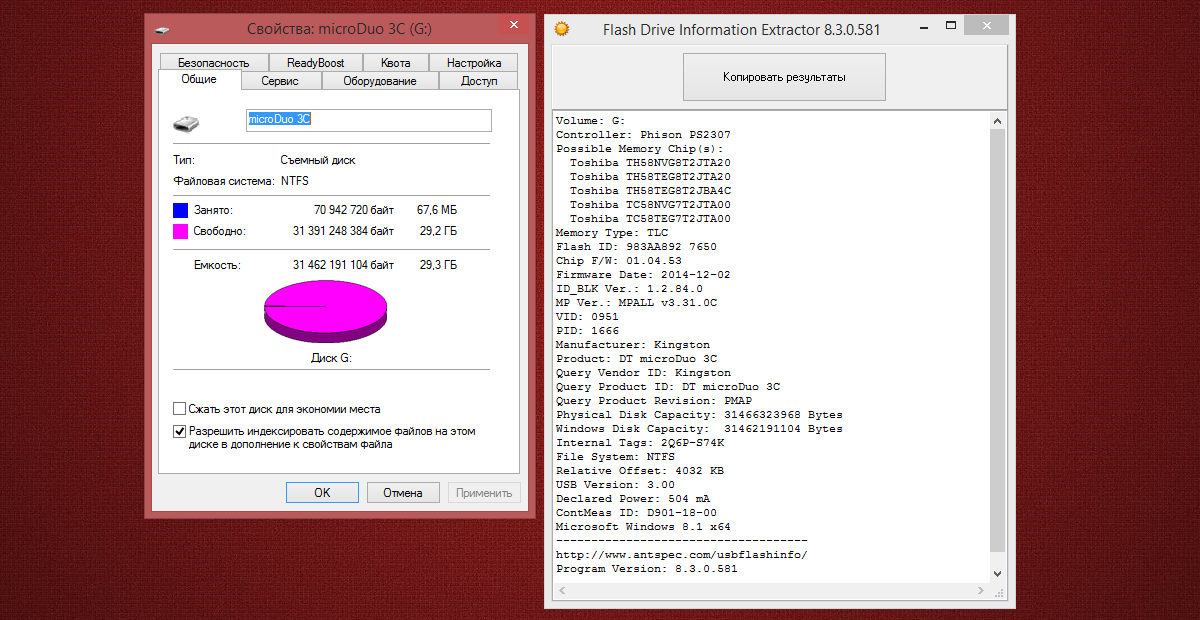1200x620 pixels.
Task: Click the 'PID: 1666' line
Action: point(587,330)
